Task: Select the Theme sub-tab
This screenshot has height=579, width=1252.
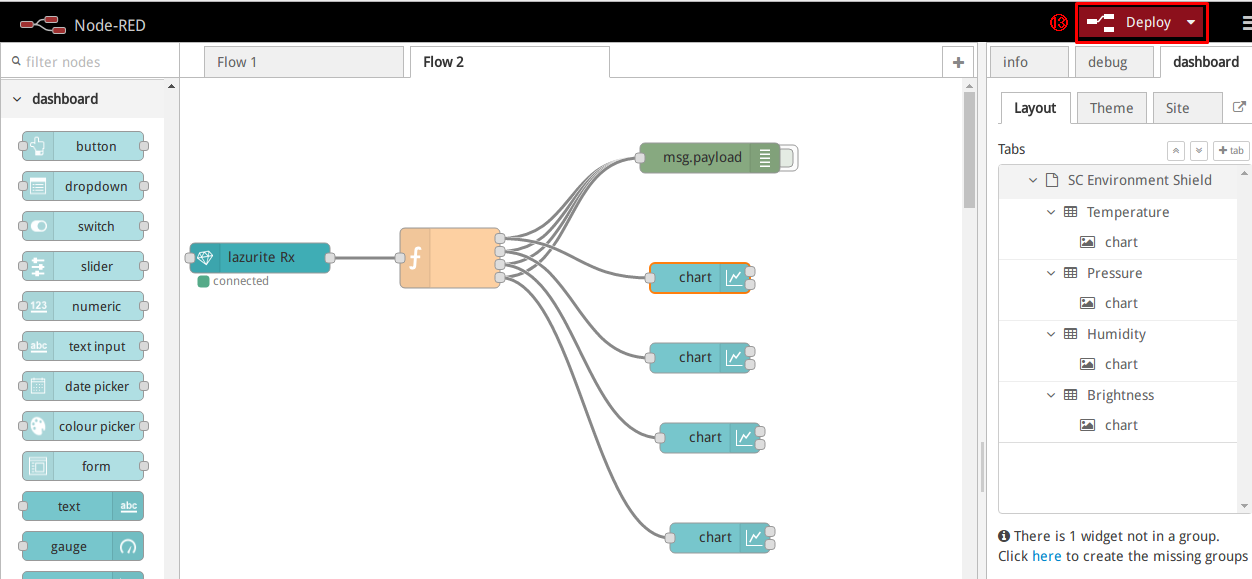Action: click(1112, 108)
